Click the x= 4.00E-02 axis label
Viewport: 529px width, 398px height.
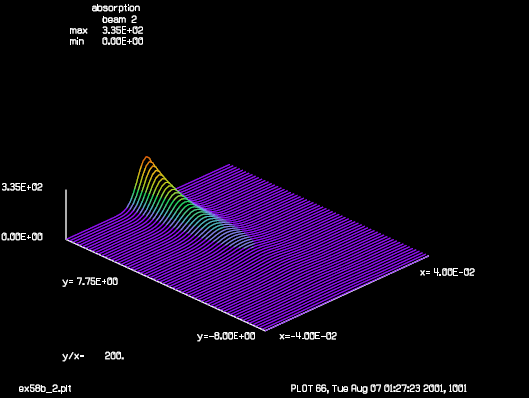pyautogui.click(x=447, y=272)
